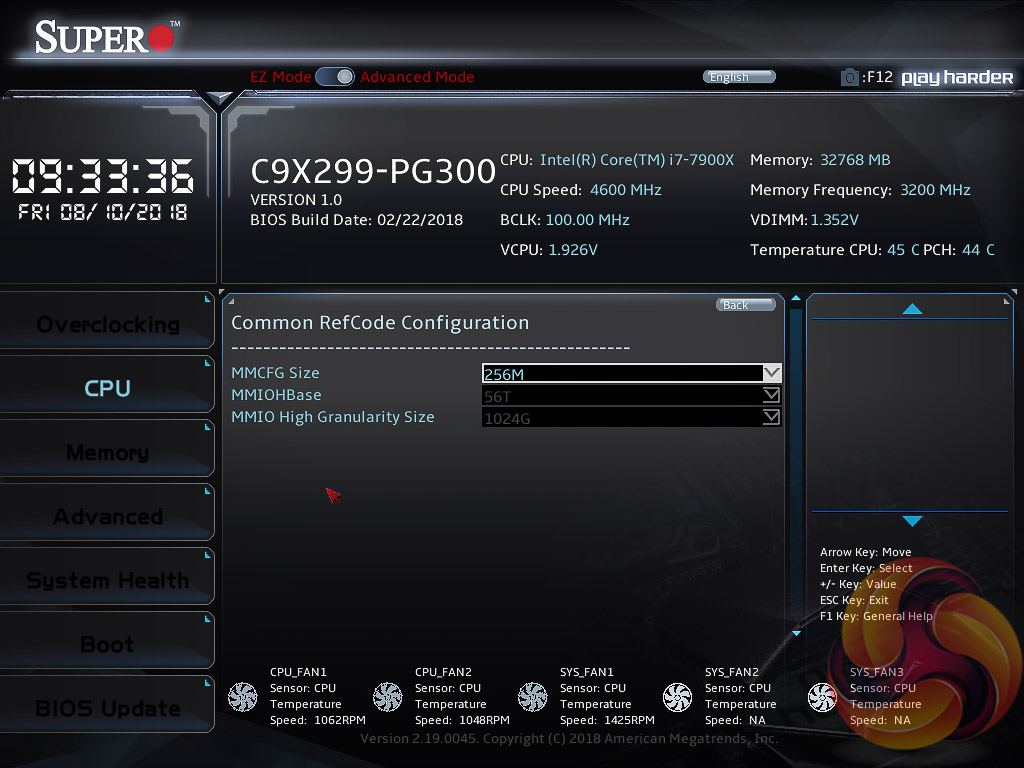Select the MMCFG Size label
The width and height of the screenshot is (1024, 768).
tap(275, 373)
